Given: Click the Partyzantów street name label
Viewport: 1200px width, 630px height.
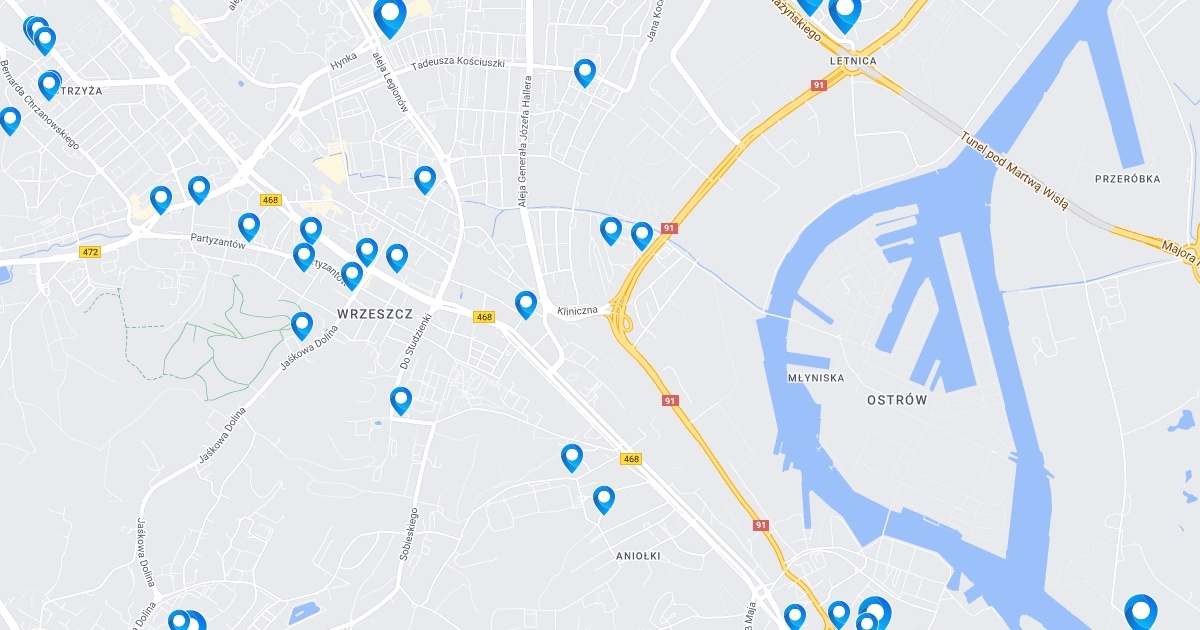Looking at the screenshot, I should coord(218,240).
